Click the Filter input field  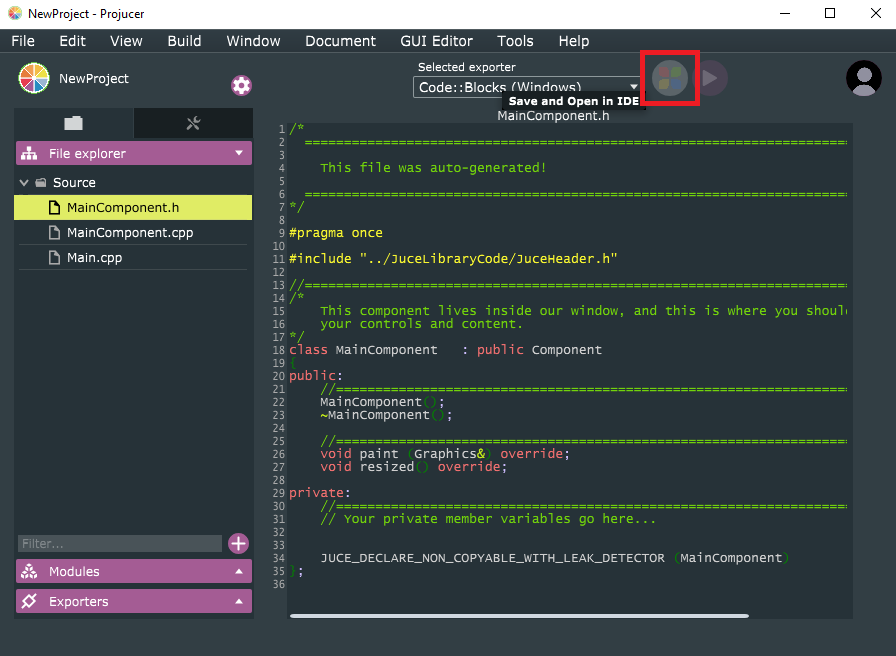click(119, 543)
